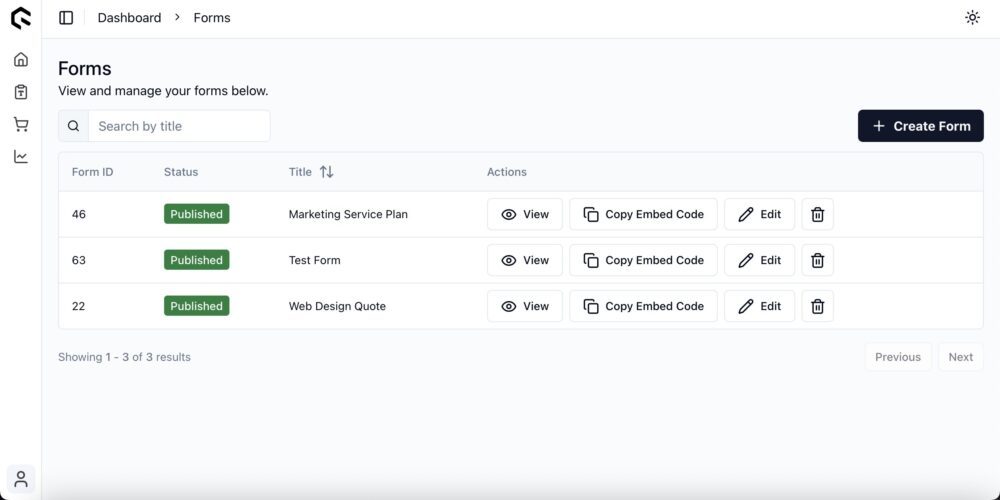View the Web Design Quote form
Screen dimensions: 1000x500
click(525, 306)
